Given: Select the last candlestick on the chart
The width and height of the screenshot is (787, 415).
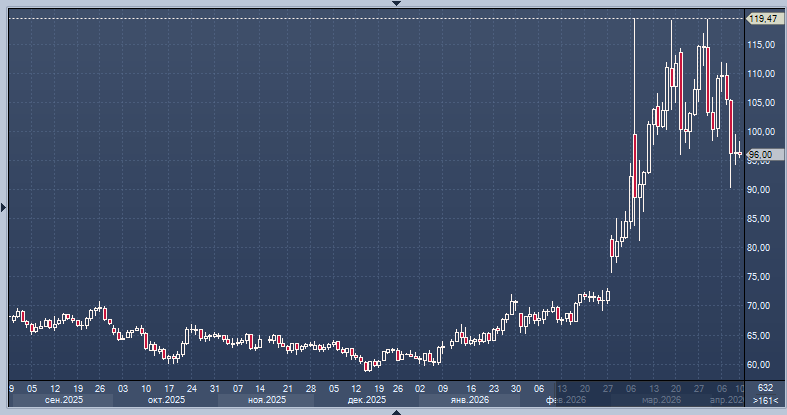Looking at the screenshot, I should pyautogui.click(x=740, y=153).
